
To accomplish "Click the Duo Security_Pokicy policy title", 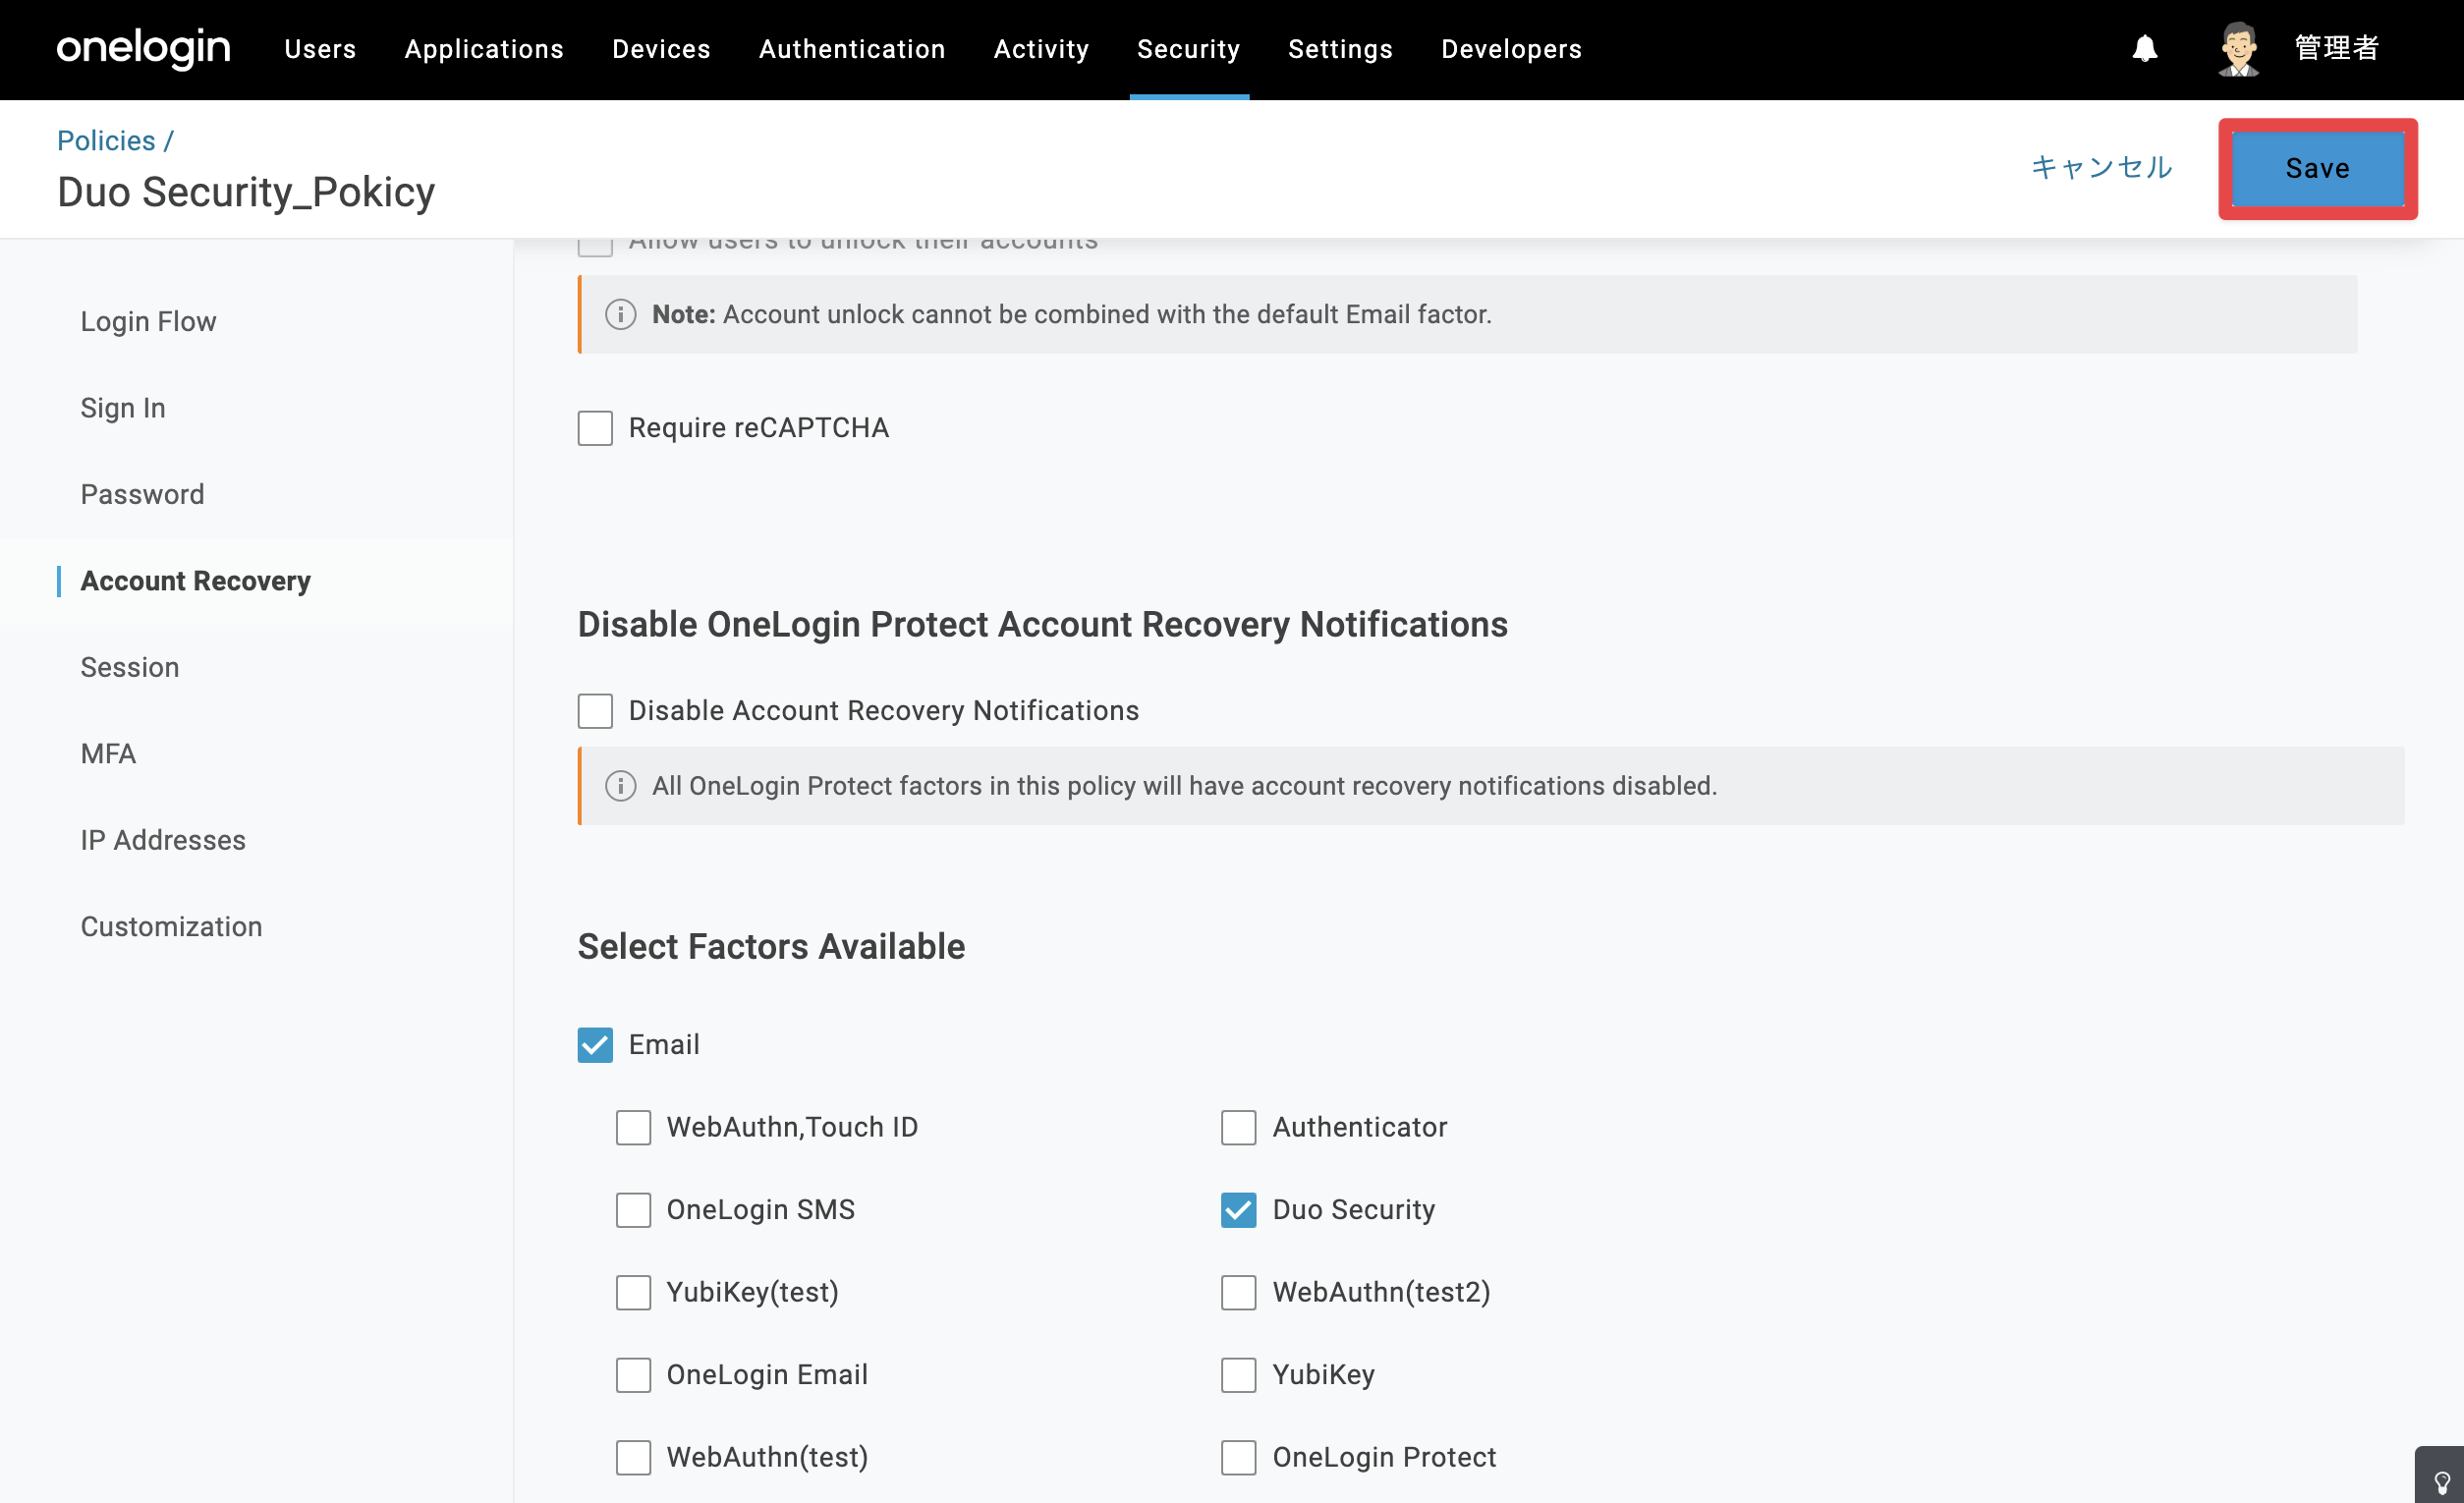I will pyautogui.click(x=246, y=192).
